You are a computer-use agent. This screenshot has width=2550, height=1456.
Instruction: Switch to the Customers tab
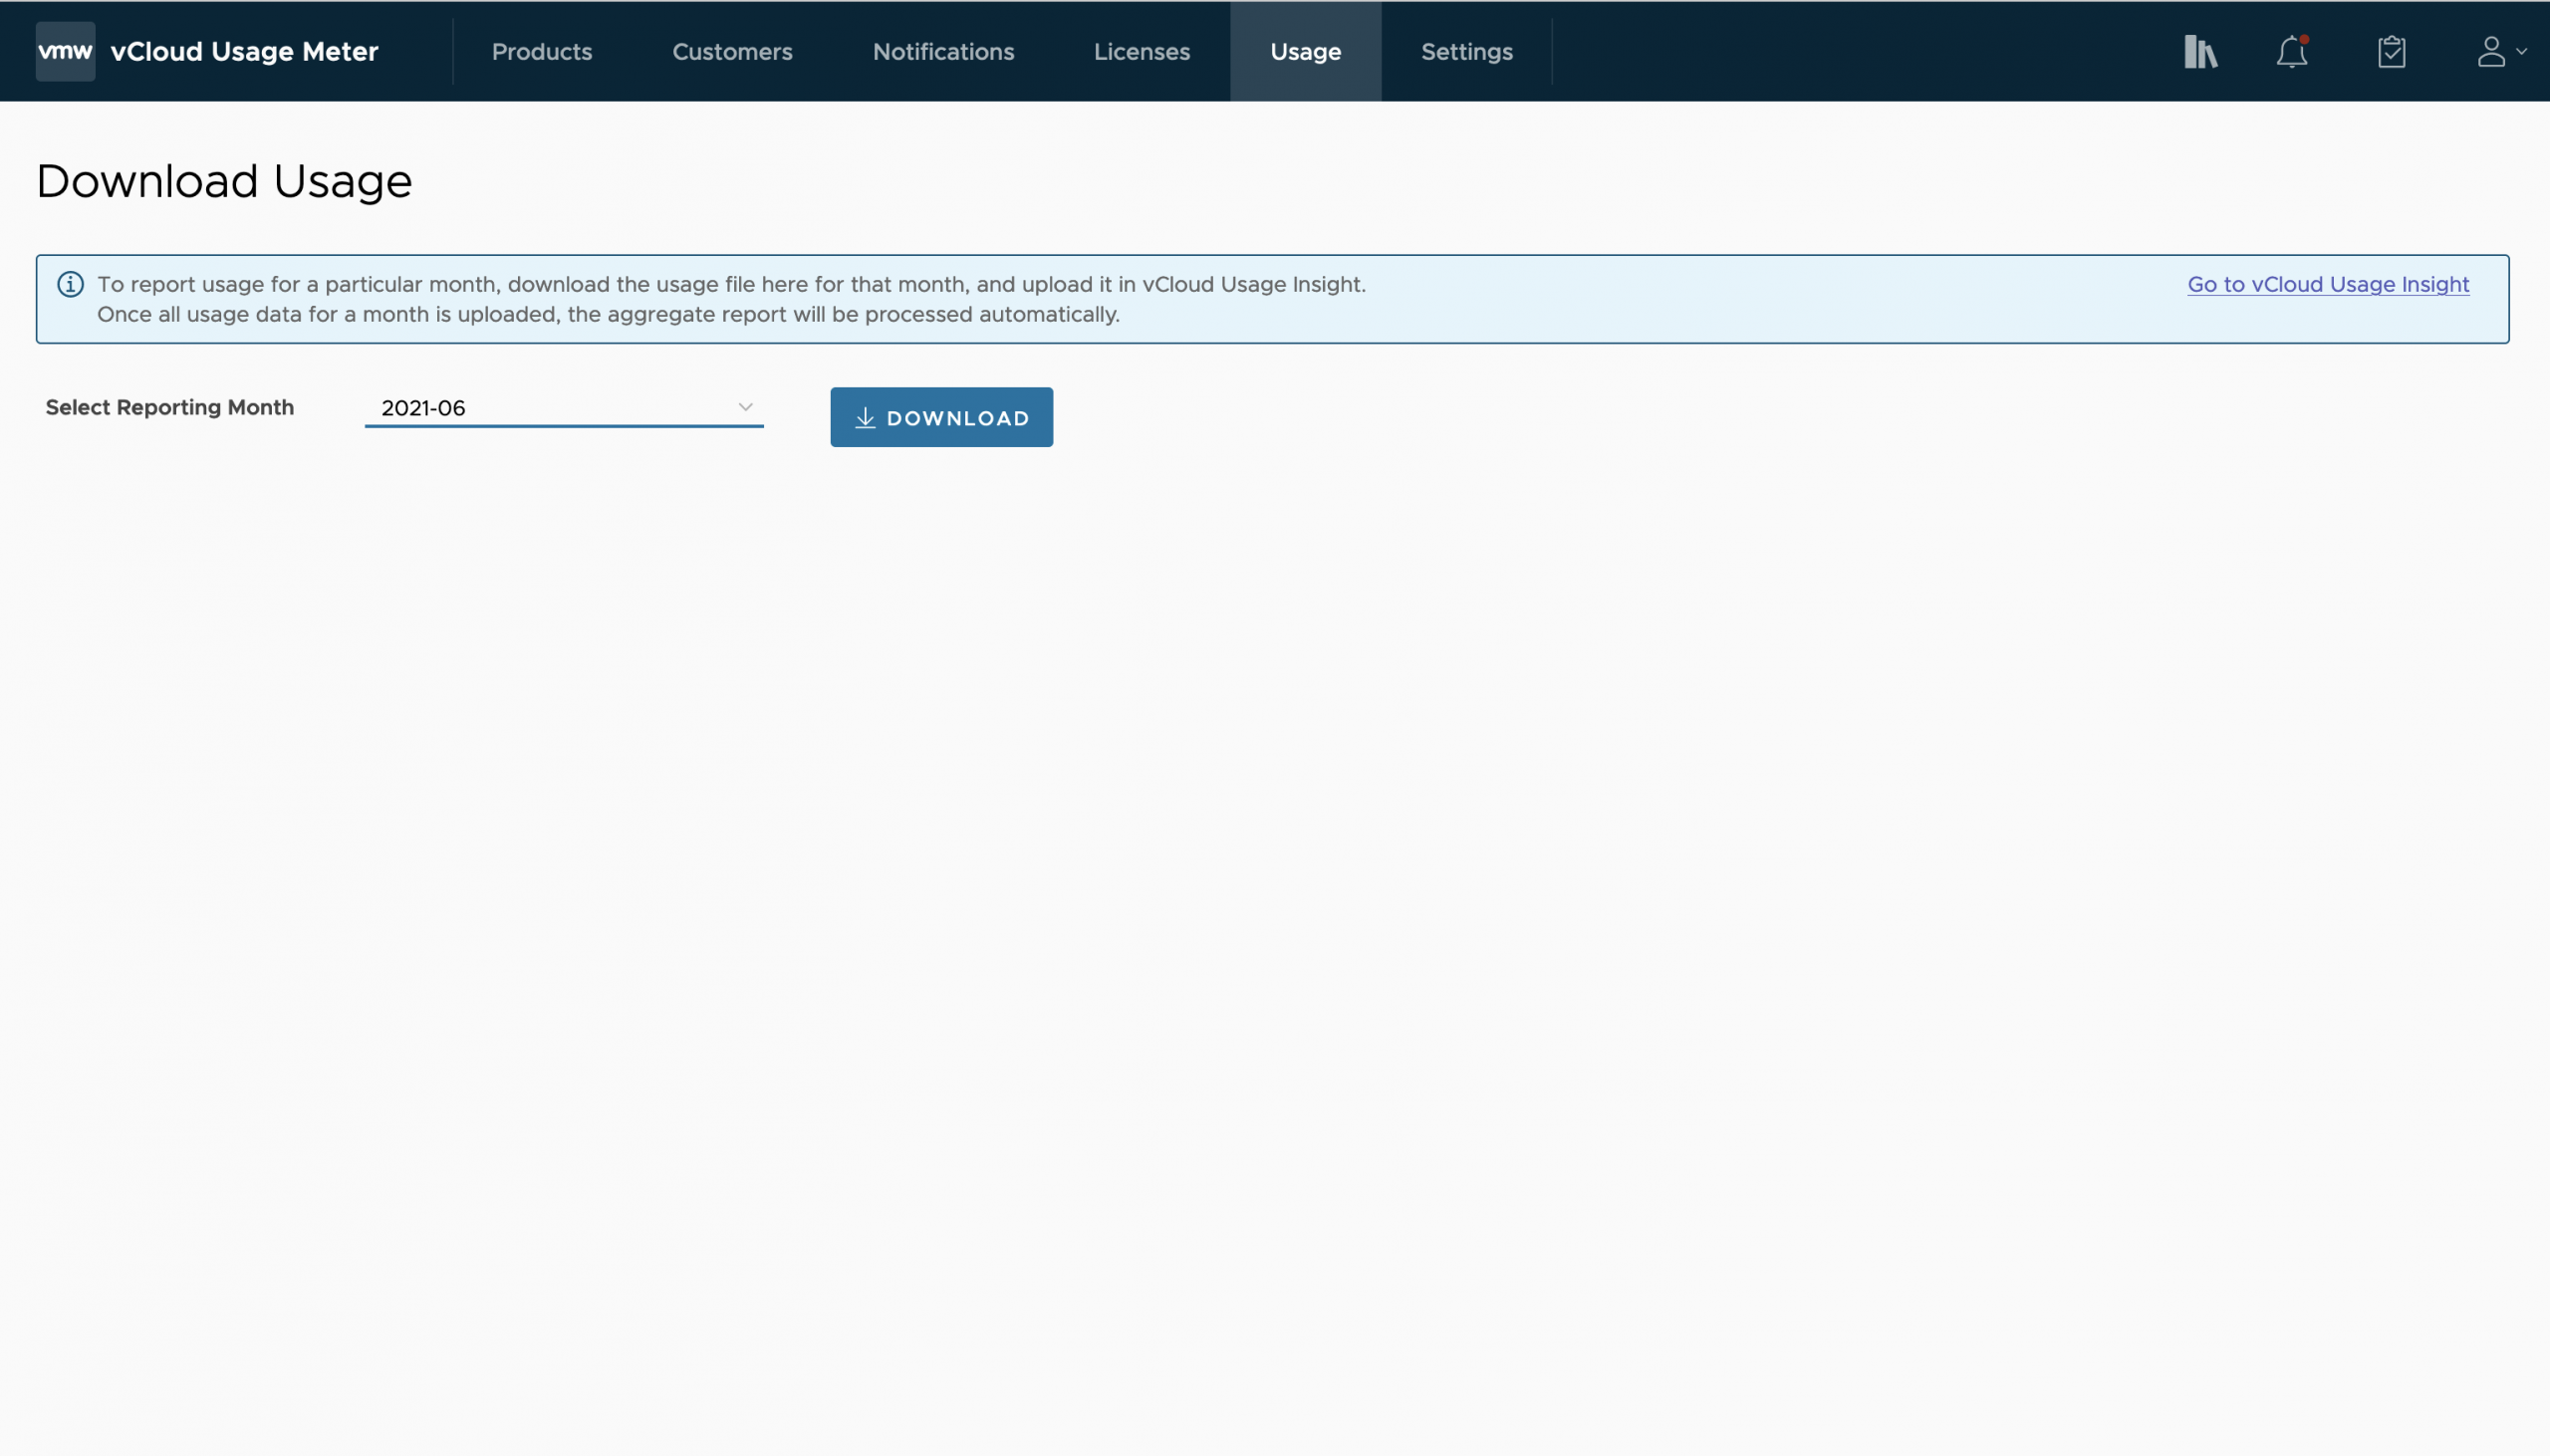tap(732, 52)
